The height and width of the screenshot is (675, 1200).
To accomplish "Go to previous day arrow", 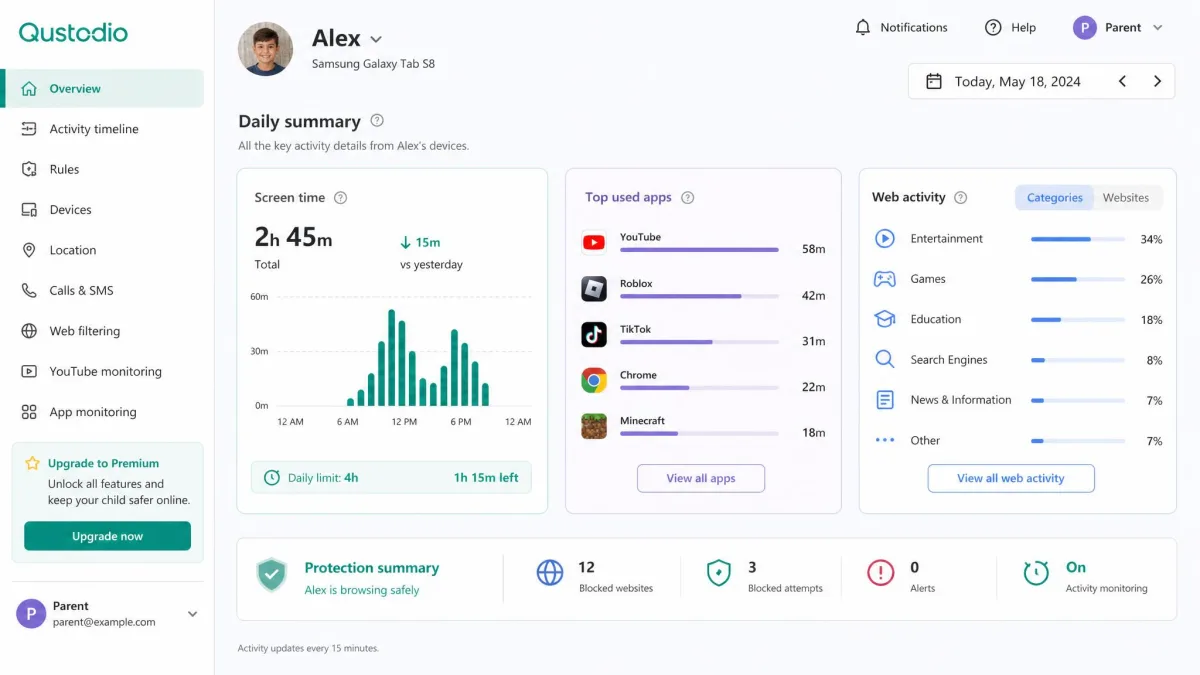I will [1122, 81].
